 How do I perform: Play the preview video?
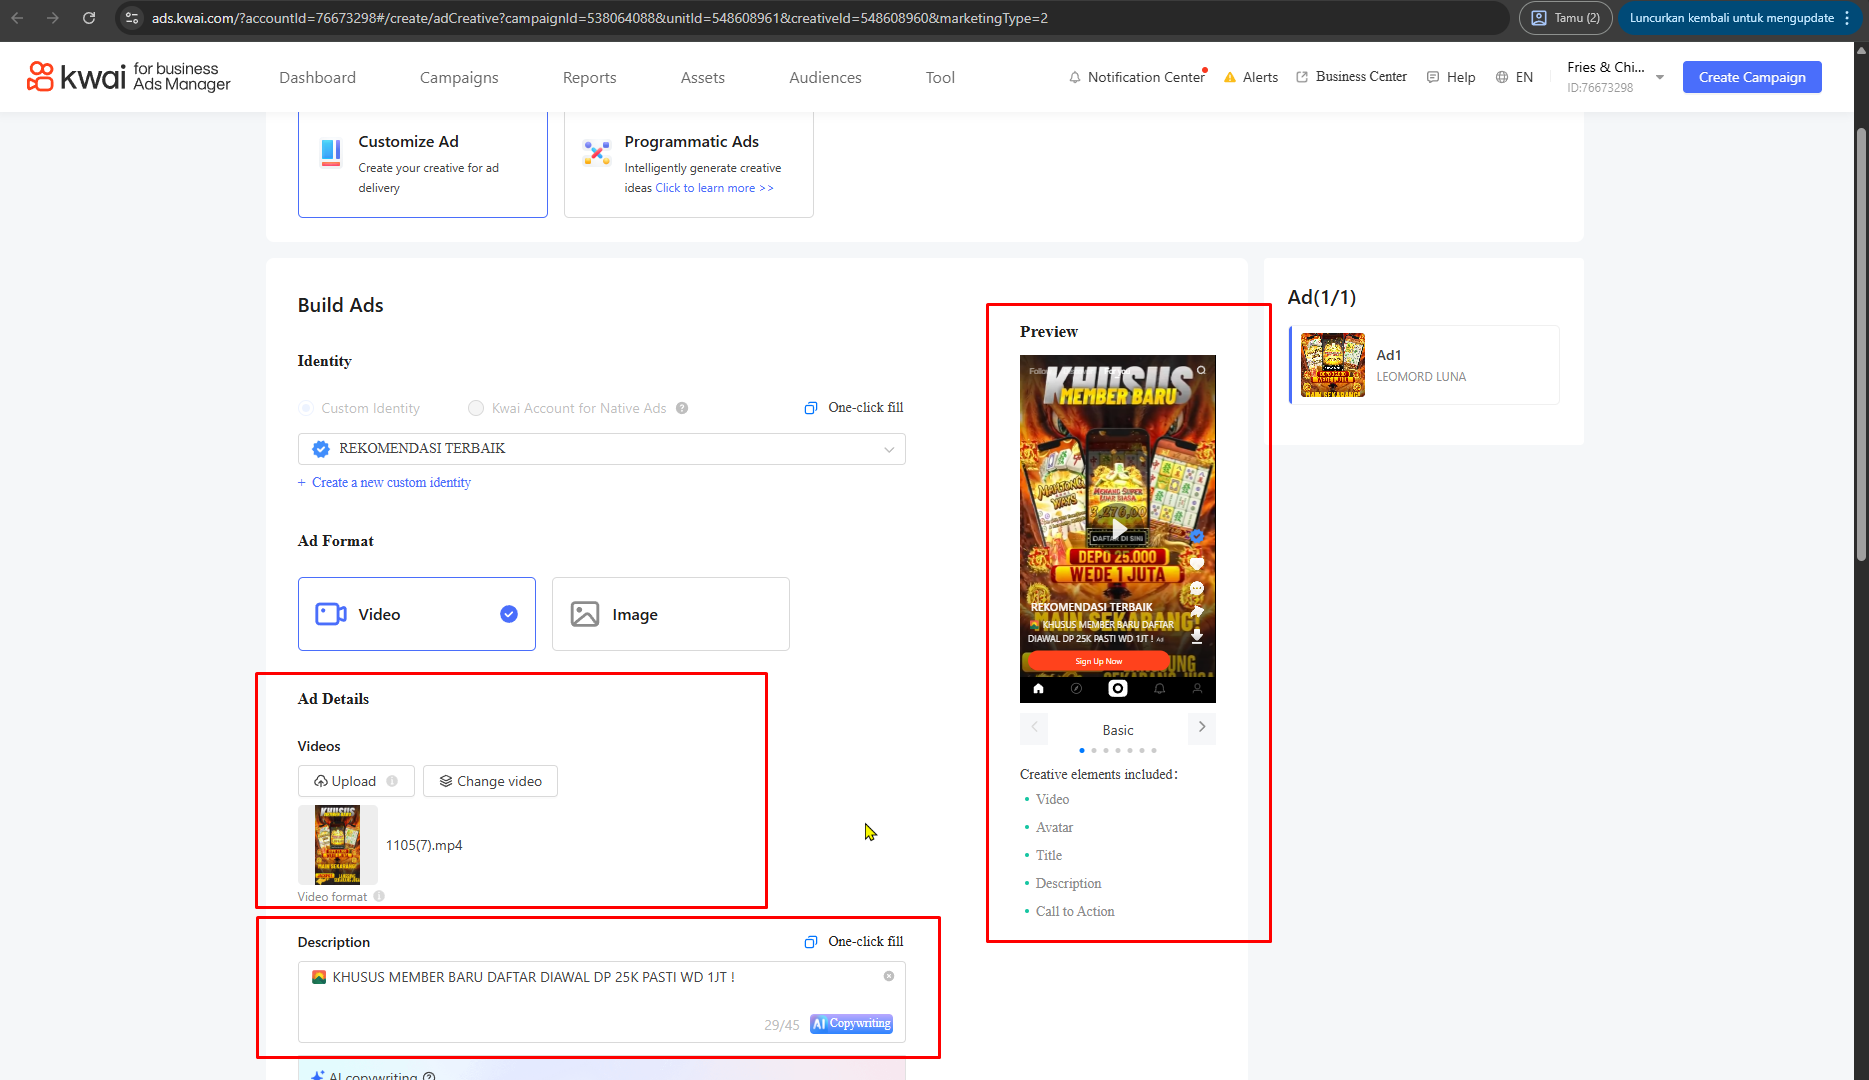click(1118, 528)
